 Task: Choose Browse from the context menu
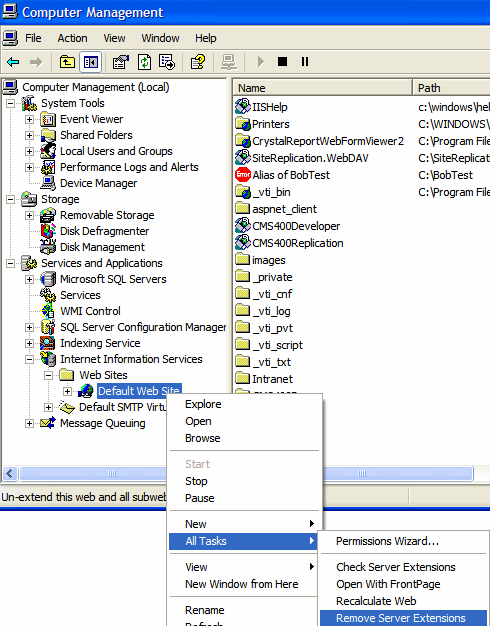click(244, 438)
